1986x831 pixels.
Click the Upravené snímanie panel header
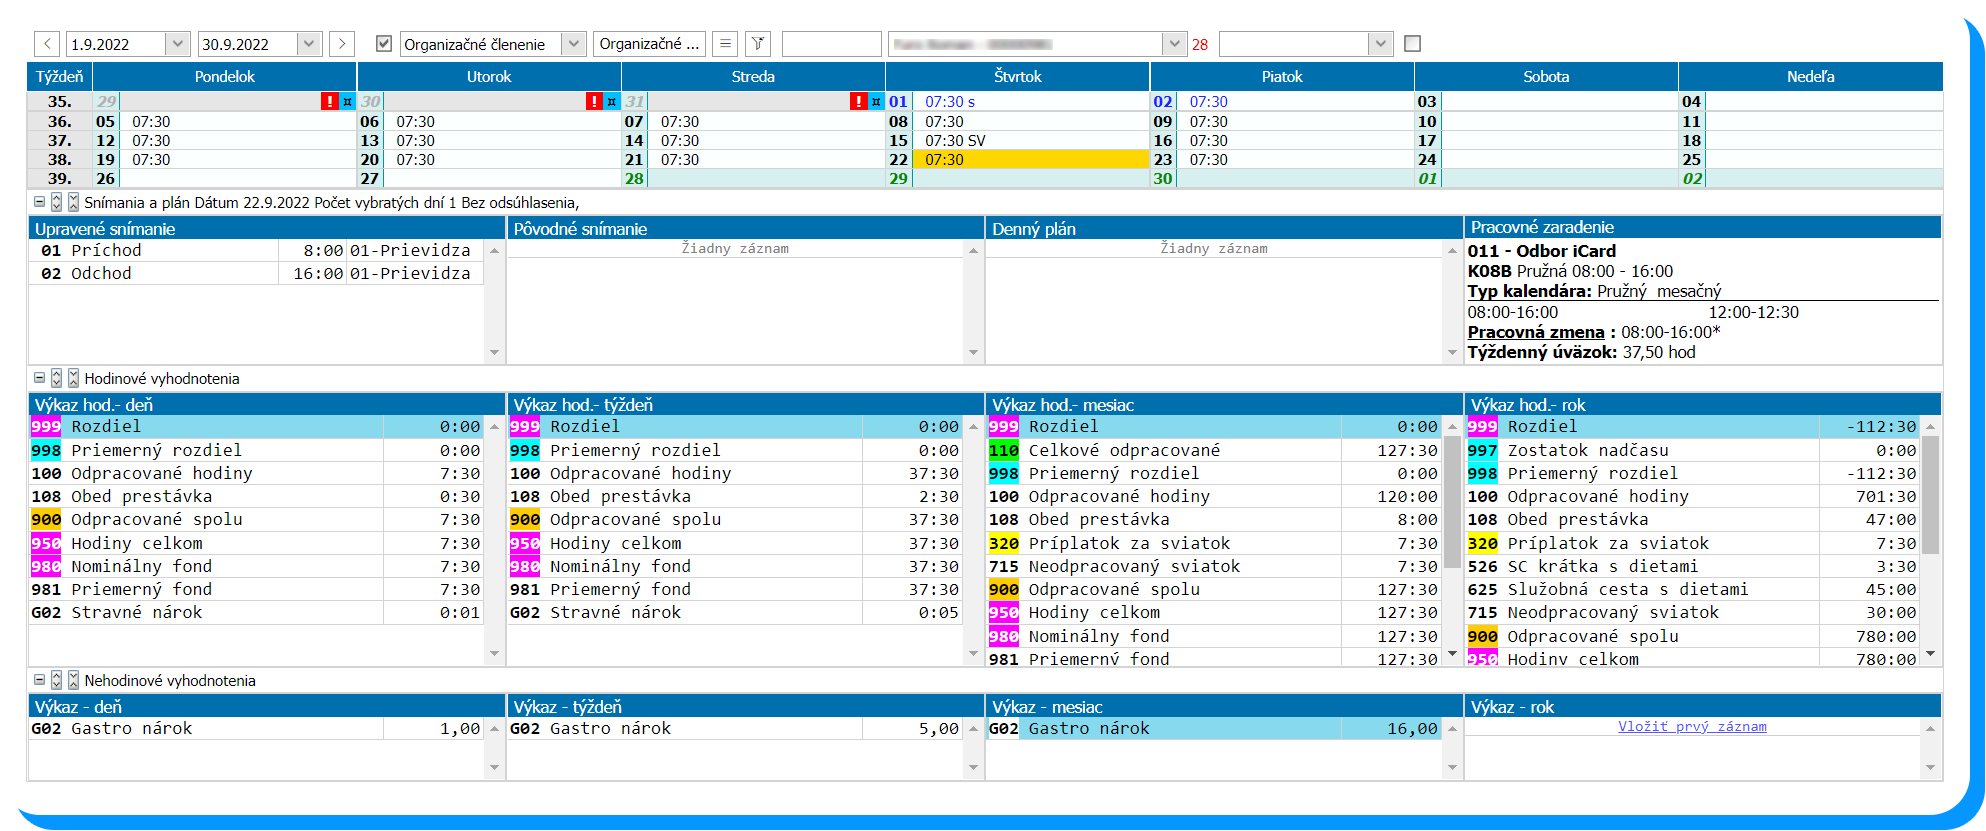point(266,228)
